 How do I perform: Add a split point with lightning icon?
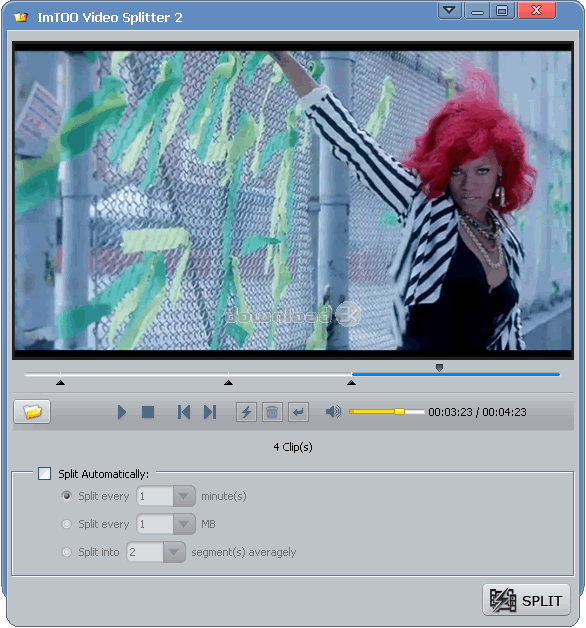[x=246, y=412]
